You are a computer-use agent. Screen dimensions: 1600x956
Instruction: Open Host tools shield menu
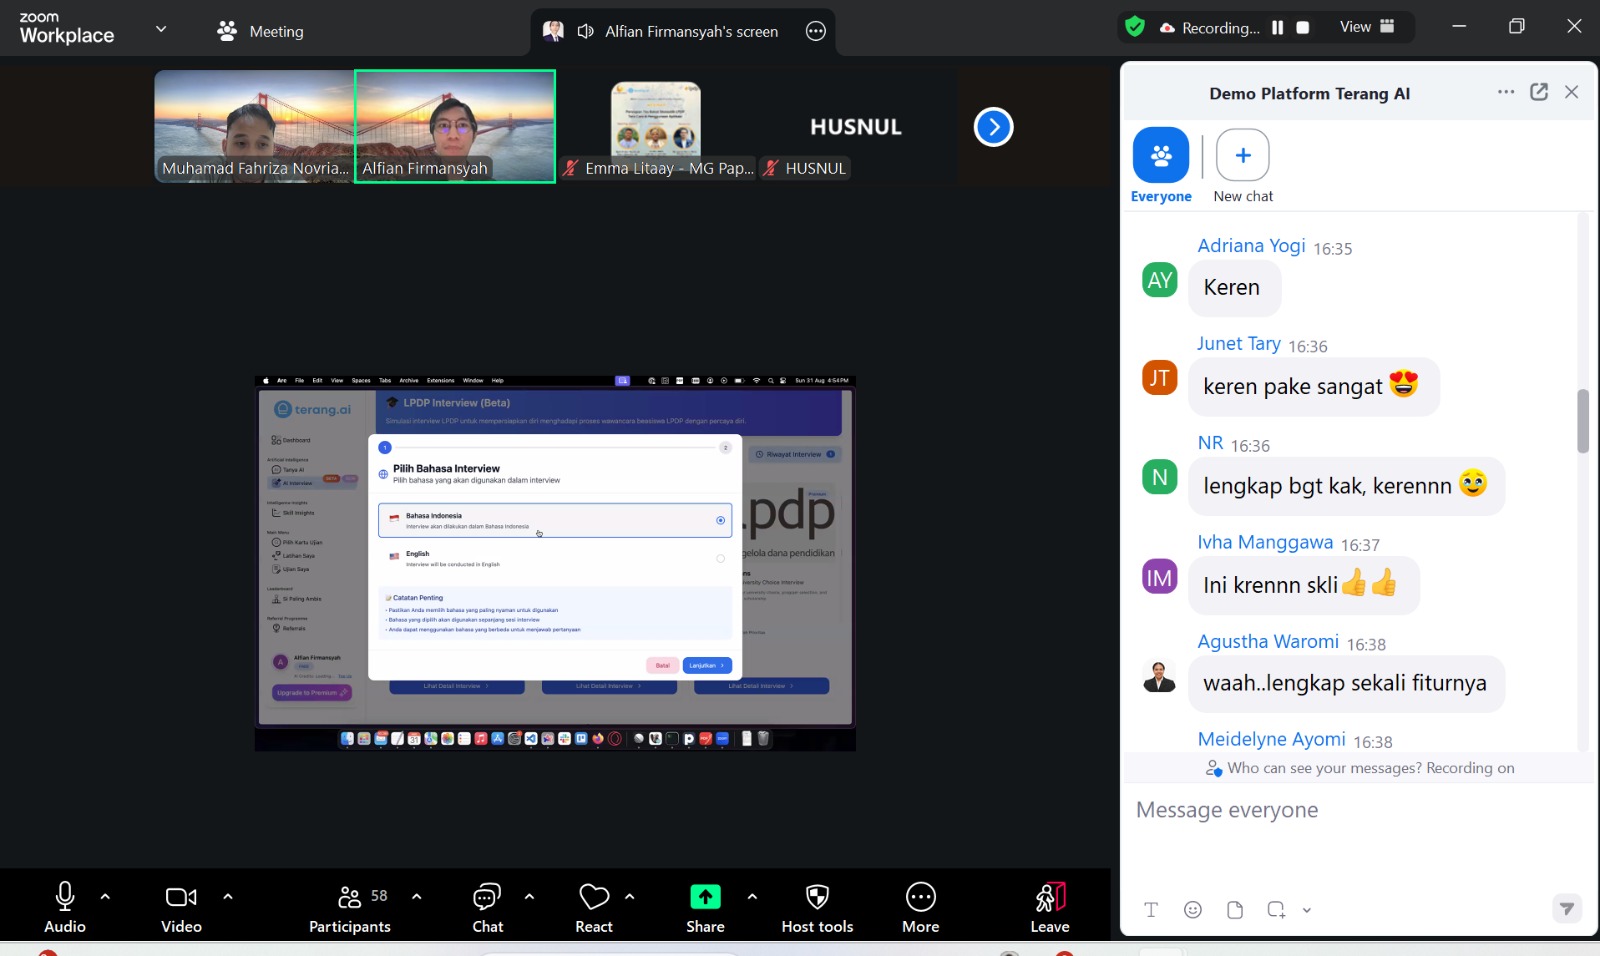[817, 907]
